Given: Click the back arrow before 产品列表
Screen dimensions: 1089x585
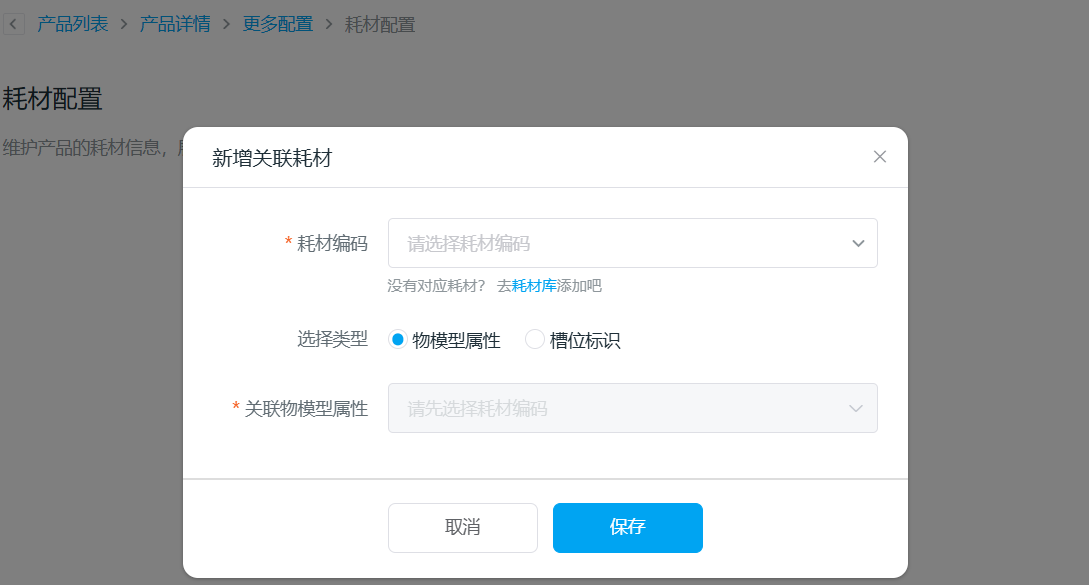Looking at the screenshot, I should [x=12, y=25].
